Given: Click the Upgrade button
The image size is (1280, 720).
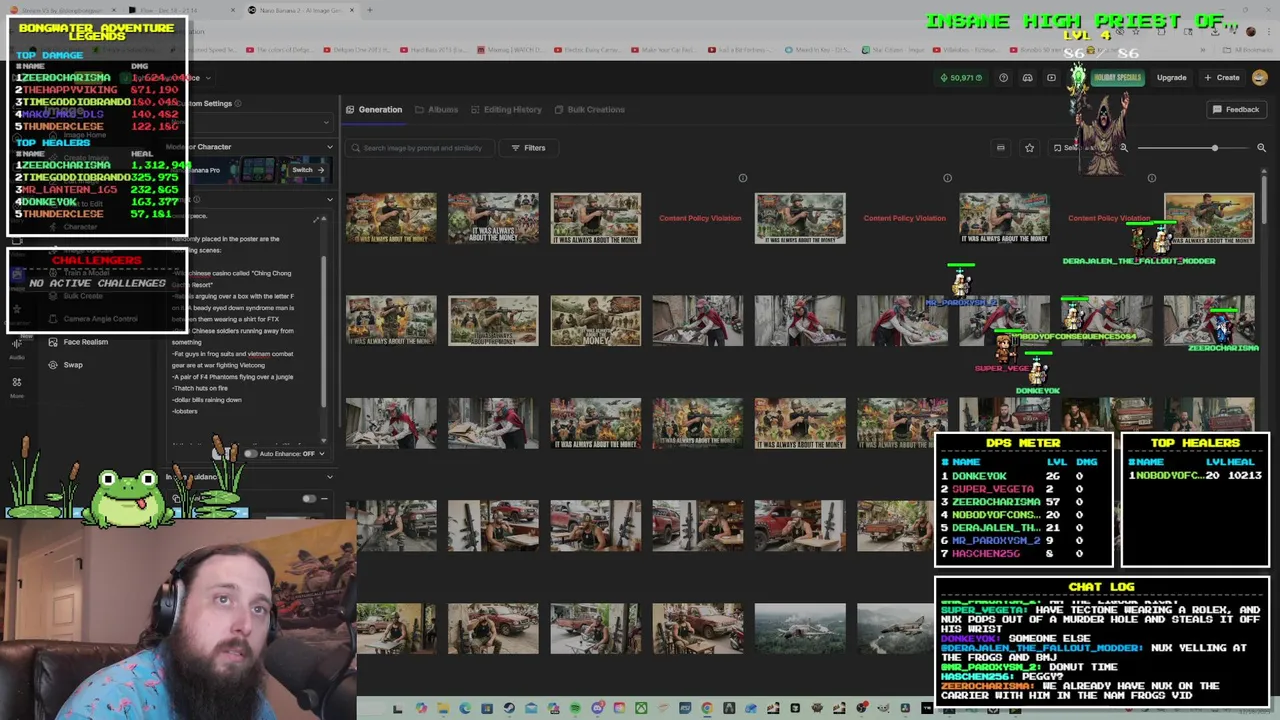Looking at the screenshot, I should tap(1171, 78).
